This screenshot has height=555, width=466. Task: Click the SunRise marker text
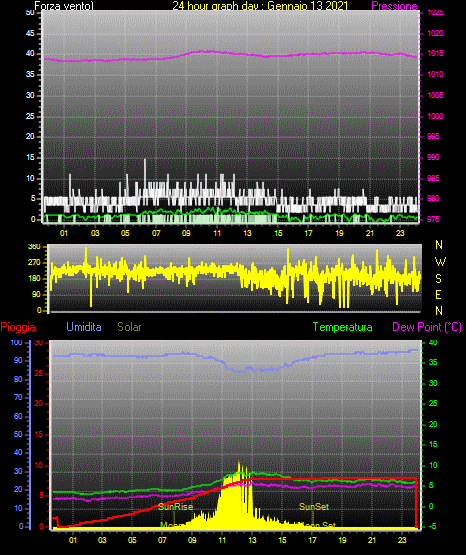pos(176,507)
